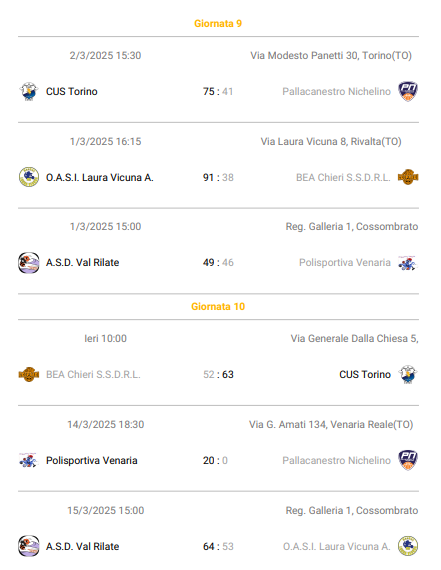Open team page for A.S.D. Val Rilate, Giornata 10

83,546
